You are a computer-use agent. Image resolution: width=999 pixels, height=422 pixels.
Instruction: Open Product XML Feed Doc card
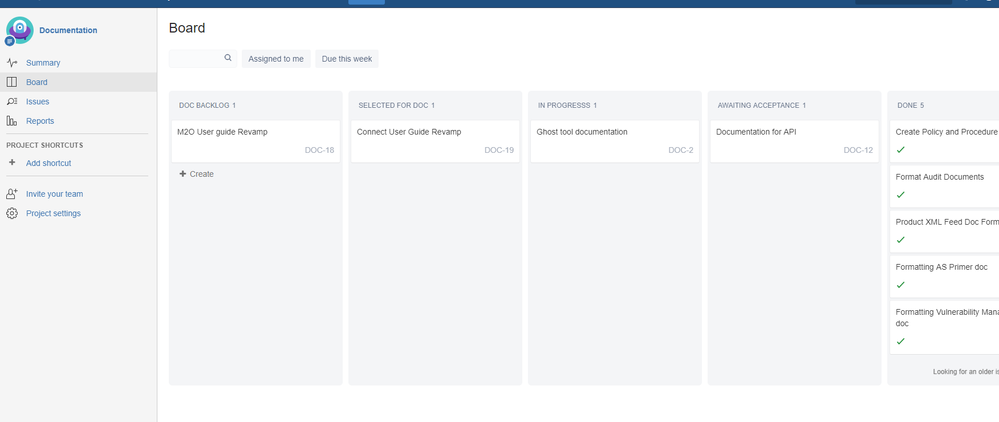pos(945,231)
